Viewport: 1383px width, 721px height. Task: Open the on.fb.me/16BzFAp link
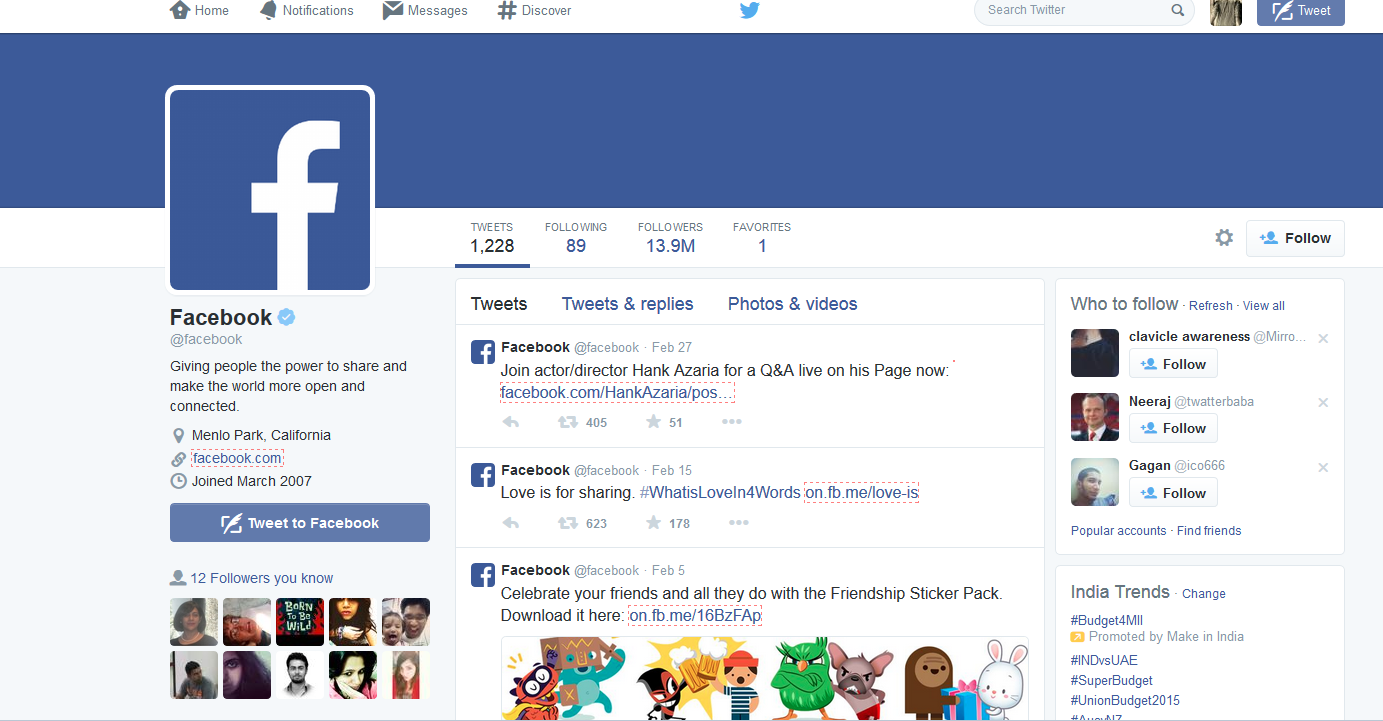[x=695, y=616]
